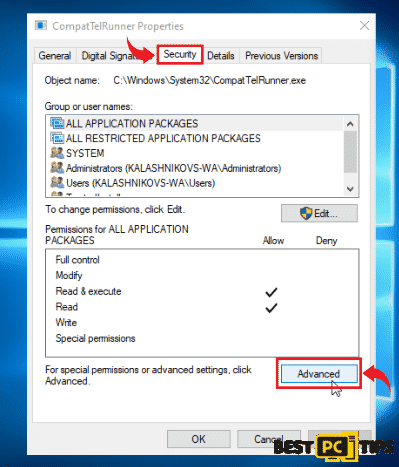This screenshot has height=467, width=399.
Task: Select ALL APPLICATION PACKAGES in list
Action: pyautogui.click(x=195, y=124)
